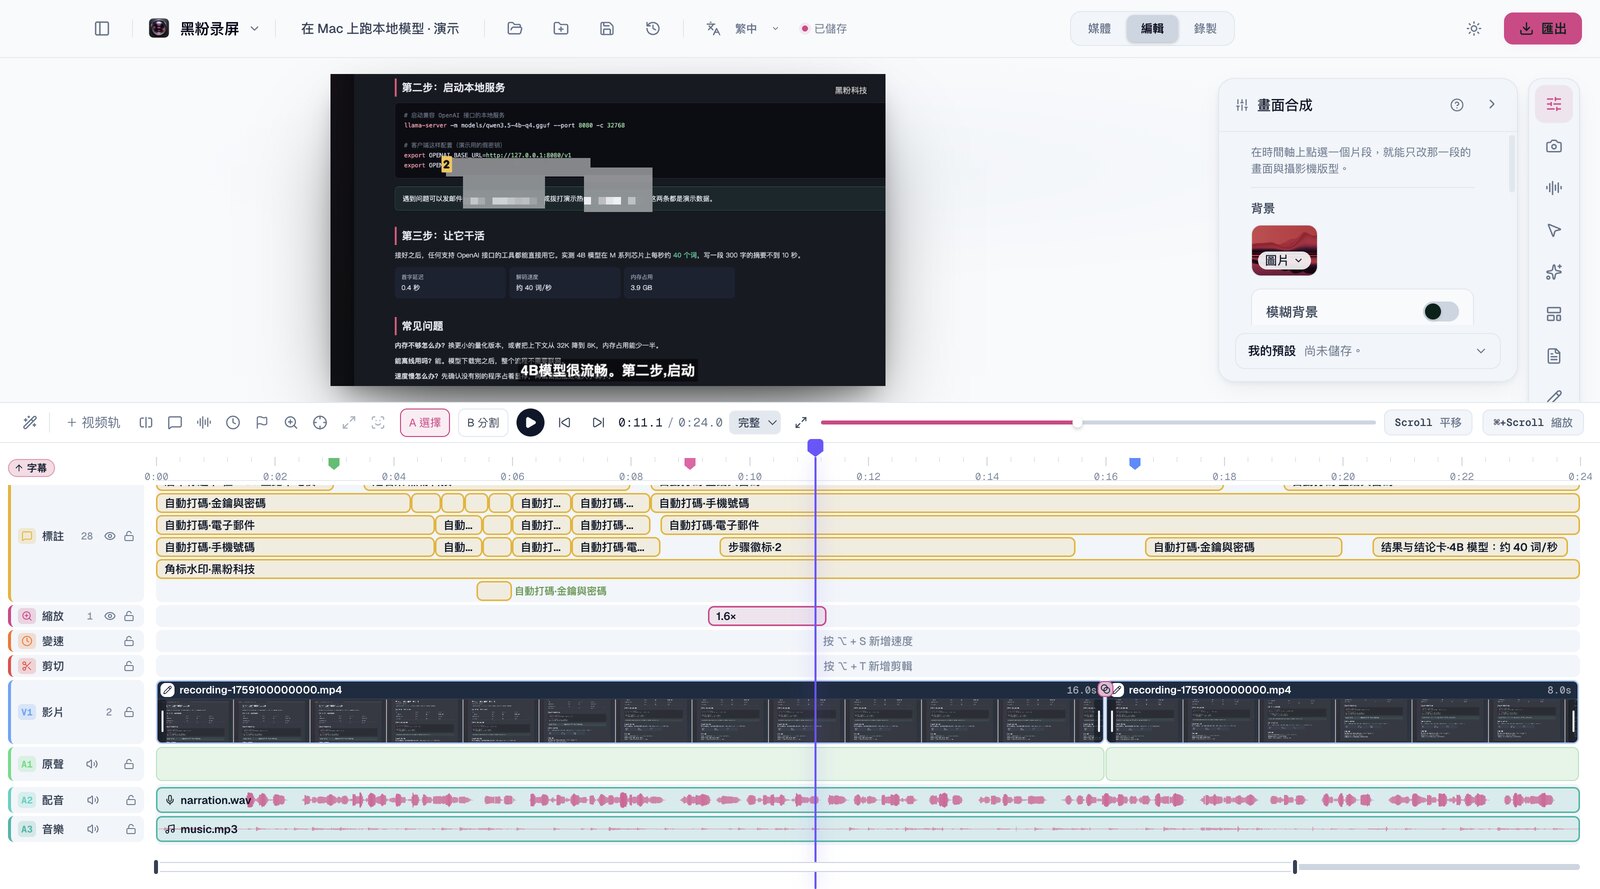Expand the 我的預設 presets dropdown
Viewport: 1600px width, 889px height.
(1367, 351)
